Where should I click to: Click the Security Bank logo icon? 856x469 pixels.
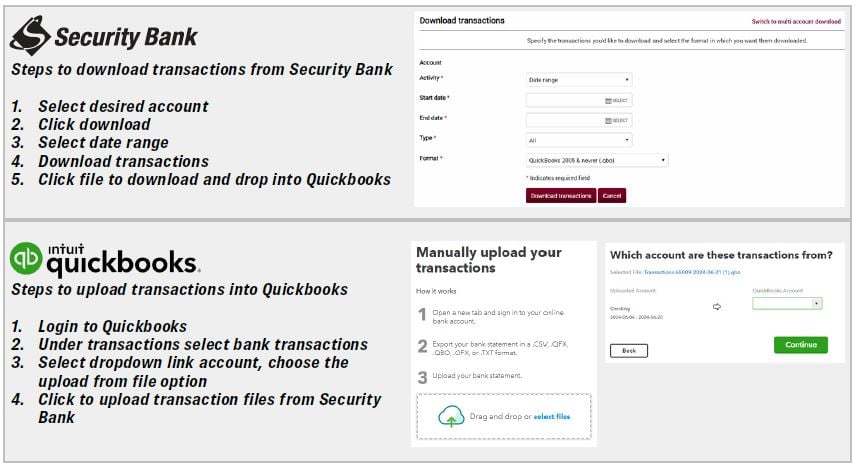pos(30,35)
